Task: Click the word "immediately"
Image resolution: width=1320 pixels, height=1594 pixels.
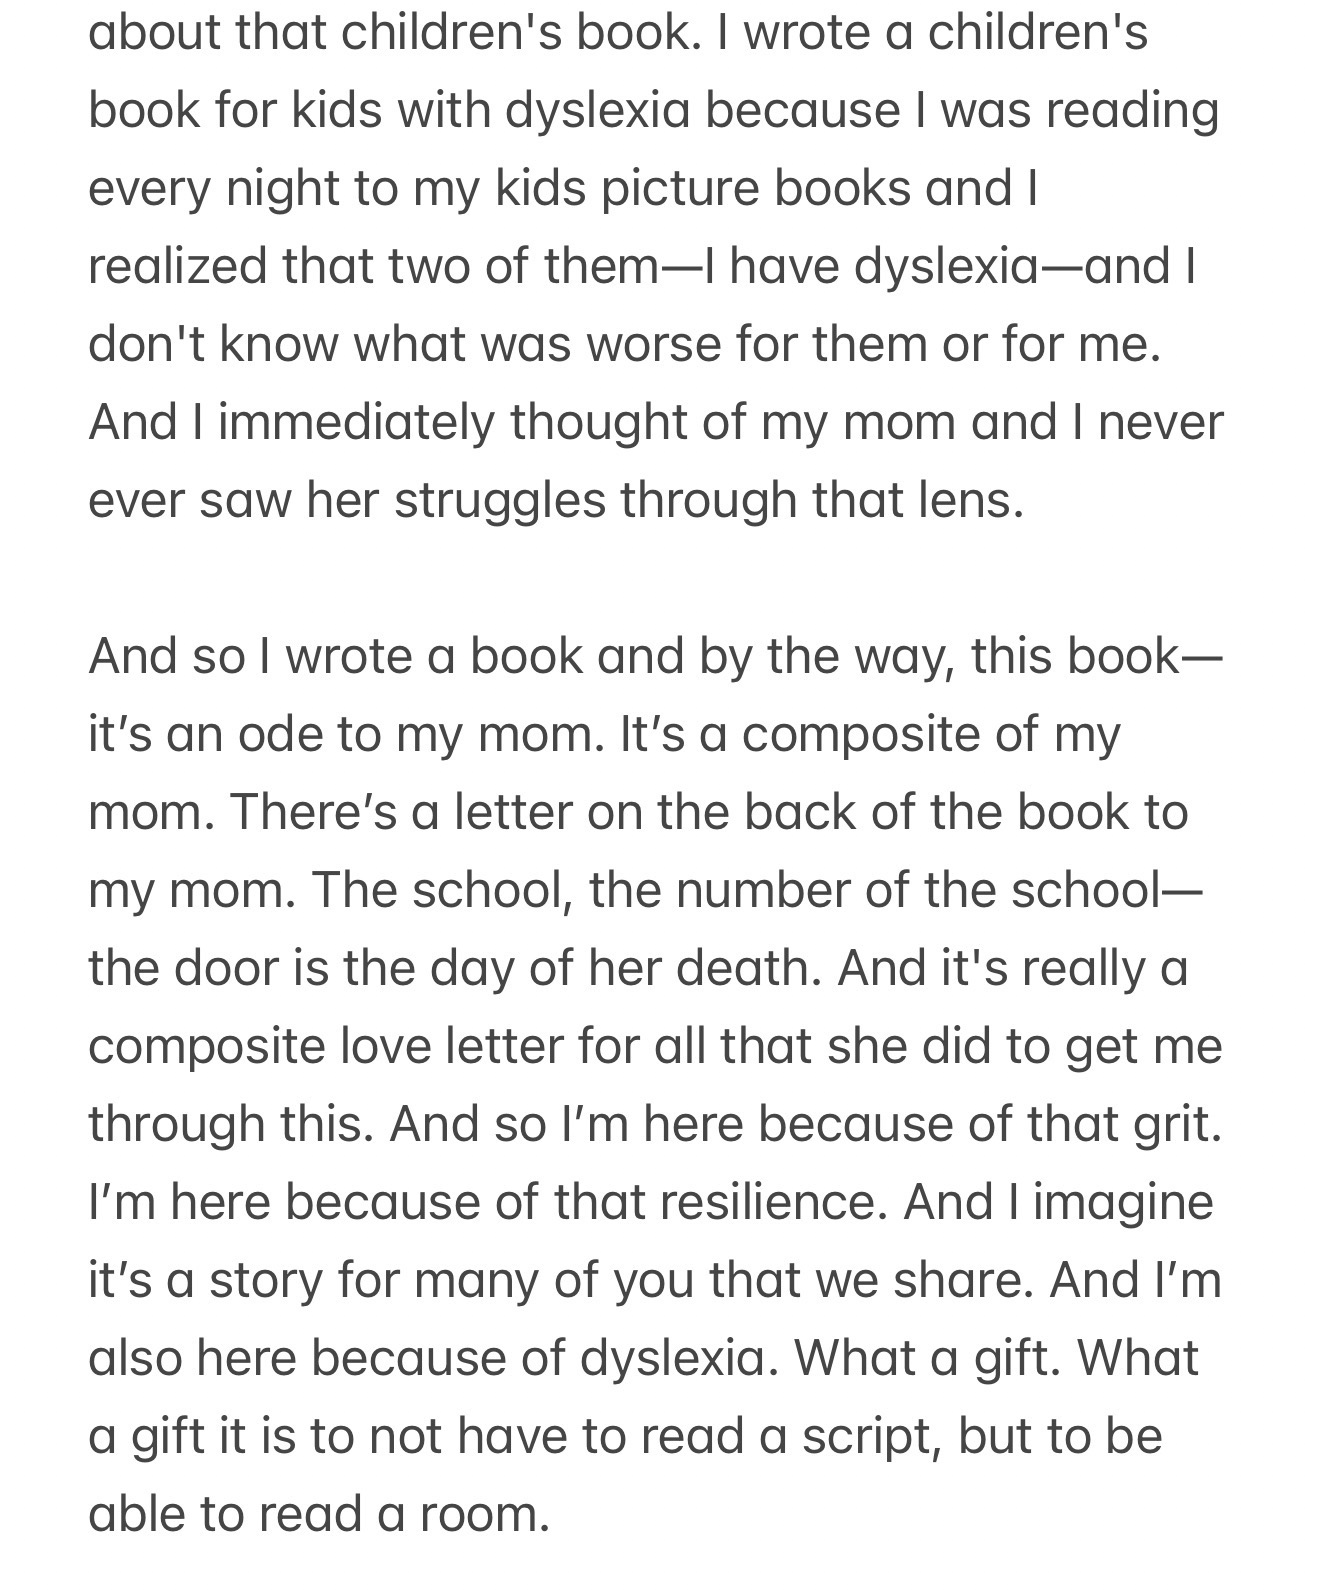Action: tap(356, 421)
